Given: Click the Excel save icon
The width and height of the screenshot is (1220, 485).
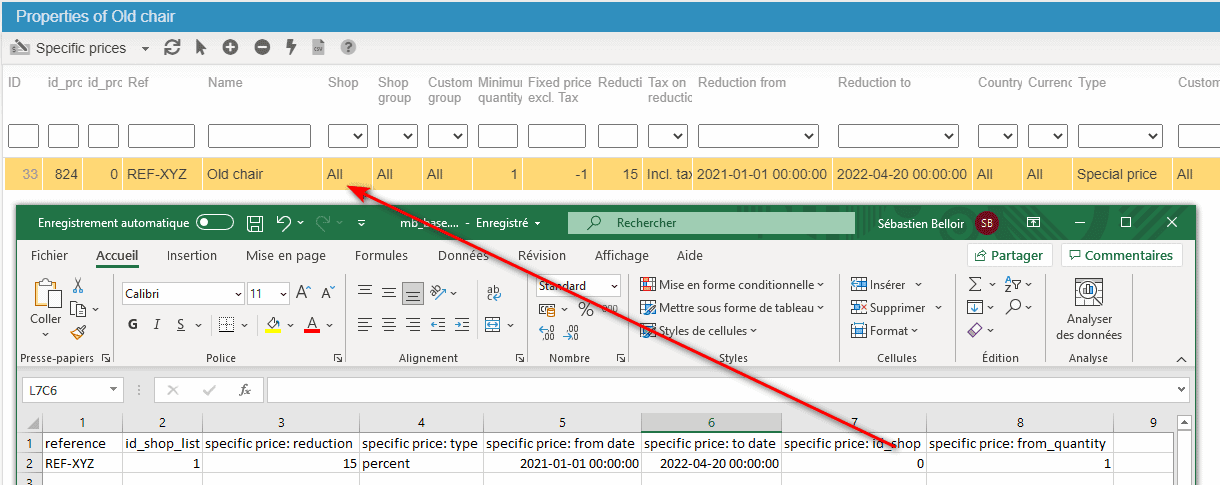Looking at the screenshot, I should point(255,223).
